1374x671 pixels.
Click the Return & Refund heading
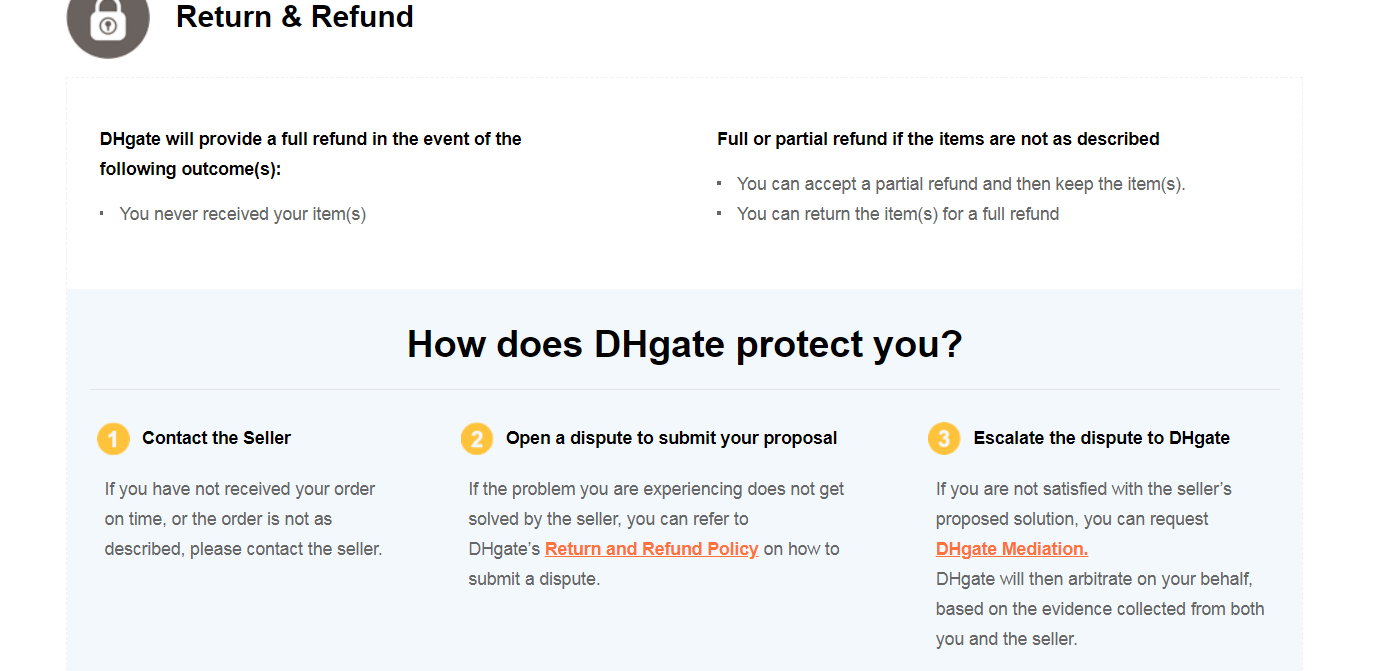(x=295, y=17)
